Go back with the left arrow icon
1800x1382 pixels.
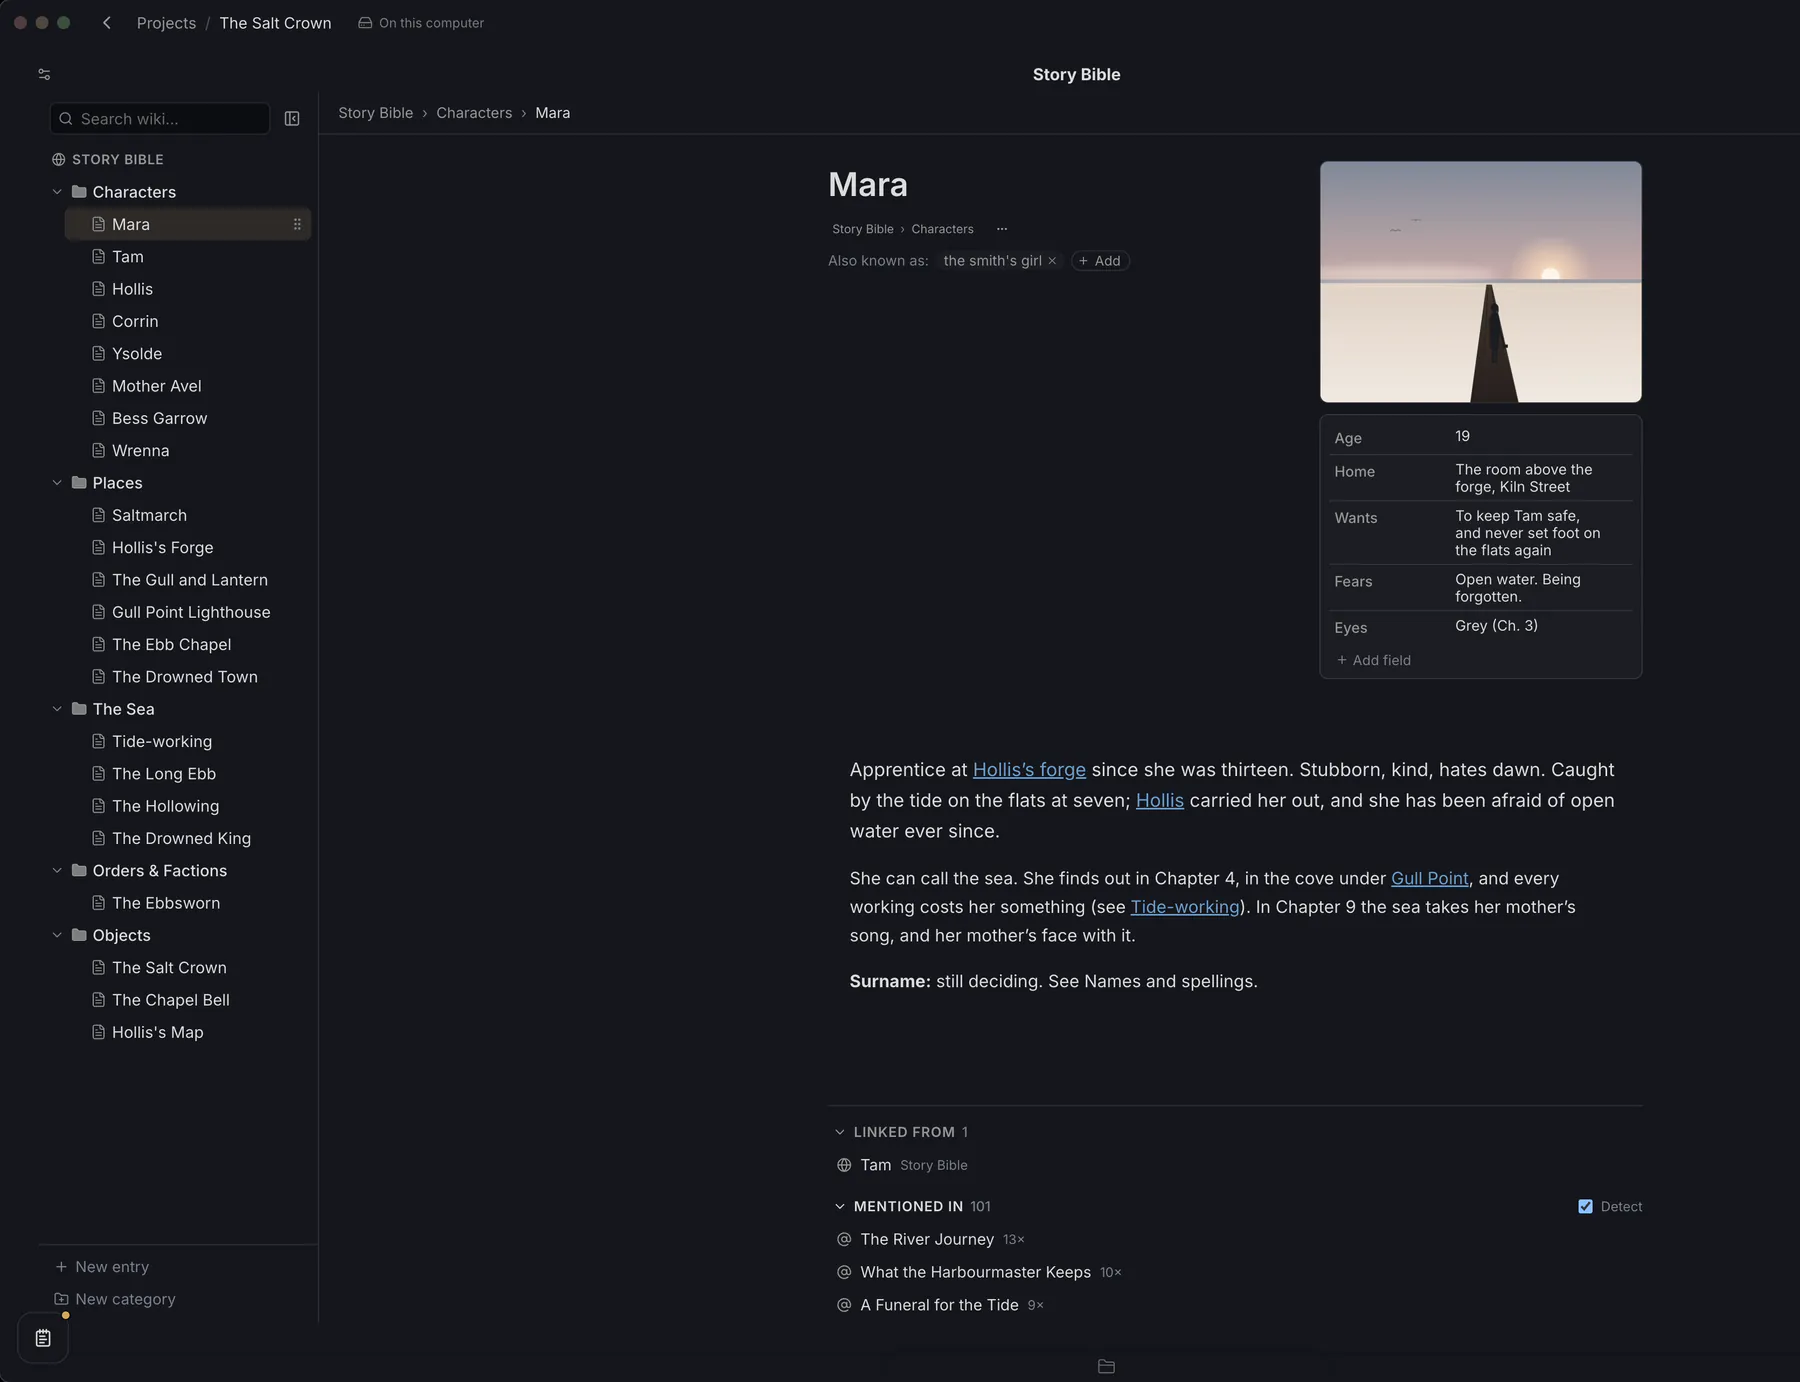click(x=107, y=23)
